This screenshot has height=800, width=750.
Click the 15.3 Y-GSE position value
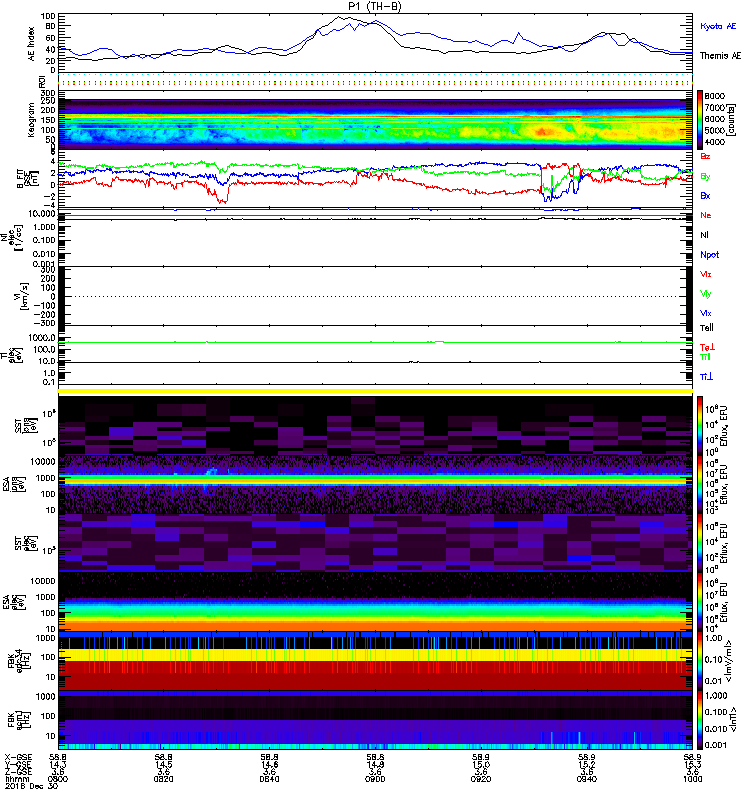click(692, 765)
